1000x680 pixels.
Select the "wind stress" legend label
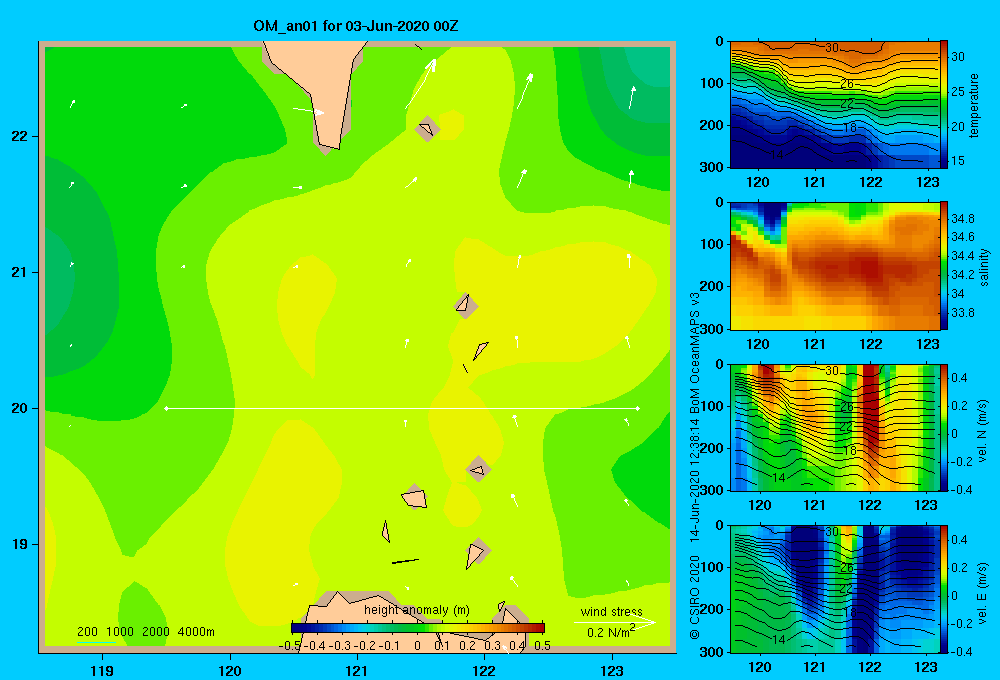611,612
